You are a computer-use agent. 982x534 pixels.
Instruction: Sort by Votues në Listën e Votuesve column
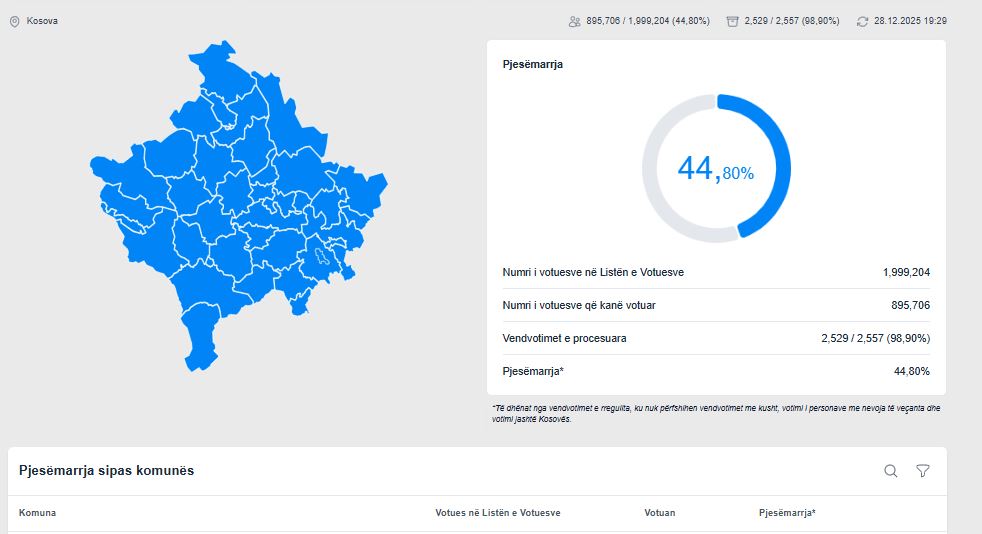497,513
